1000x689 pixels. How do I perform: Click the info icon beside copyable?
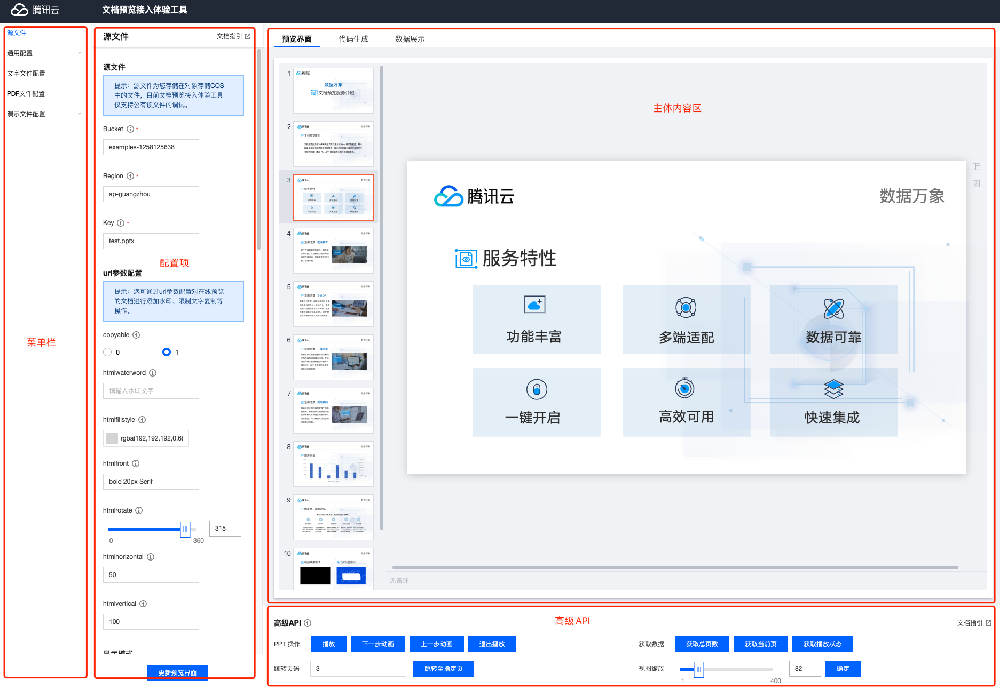pyautogui.click(x=136, y=335)
